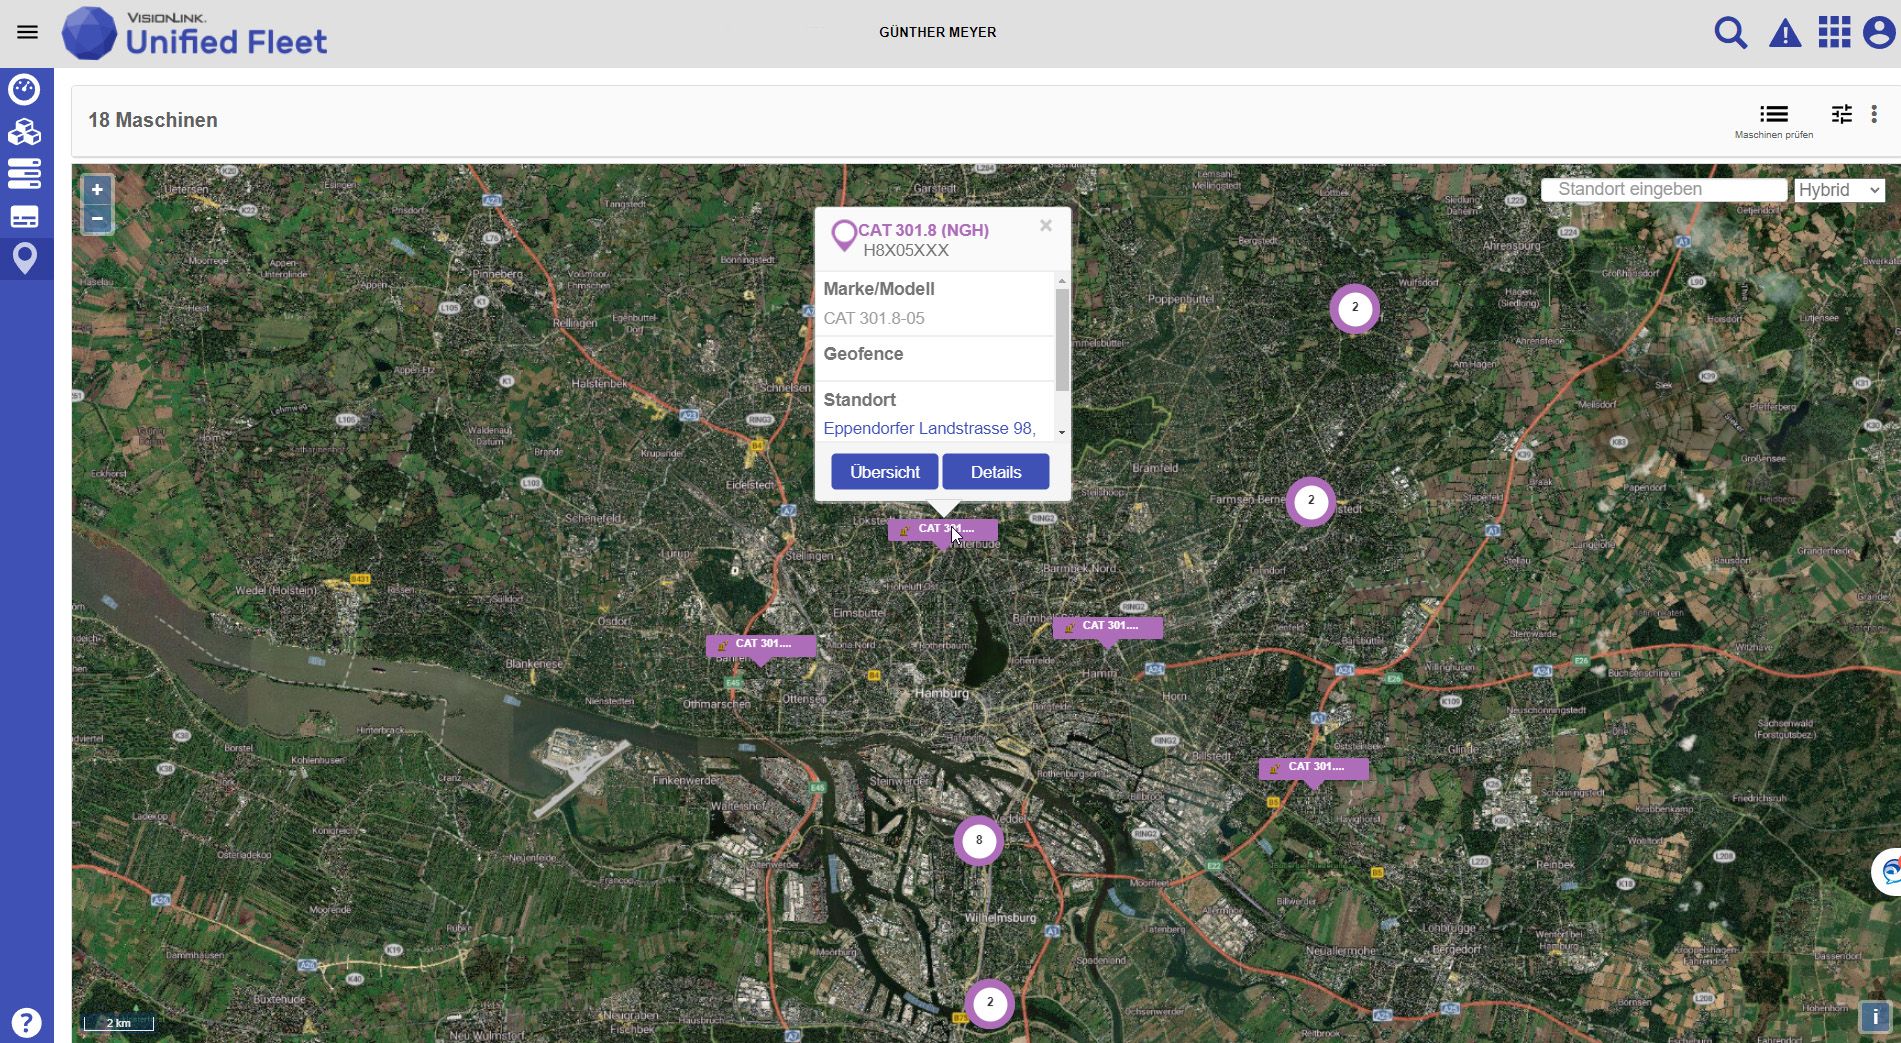Open the three-dot more options menu
Viewport: 1901px width, 1043px height.
(x=1874, y=114)
